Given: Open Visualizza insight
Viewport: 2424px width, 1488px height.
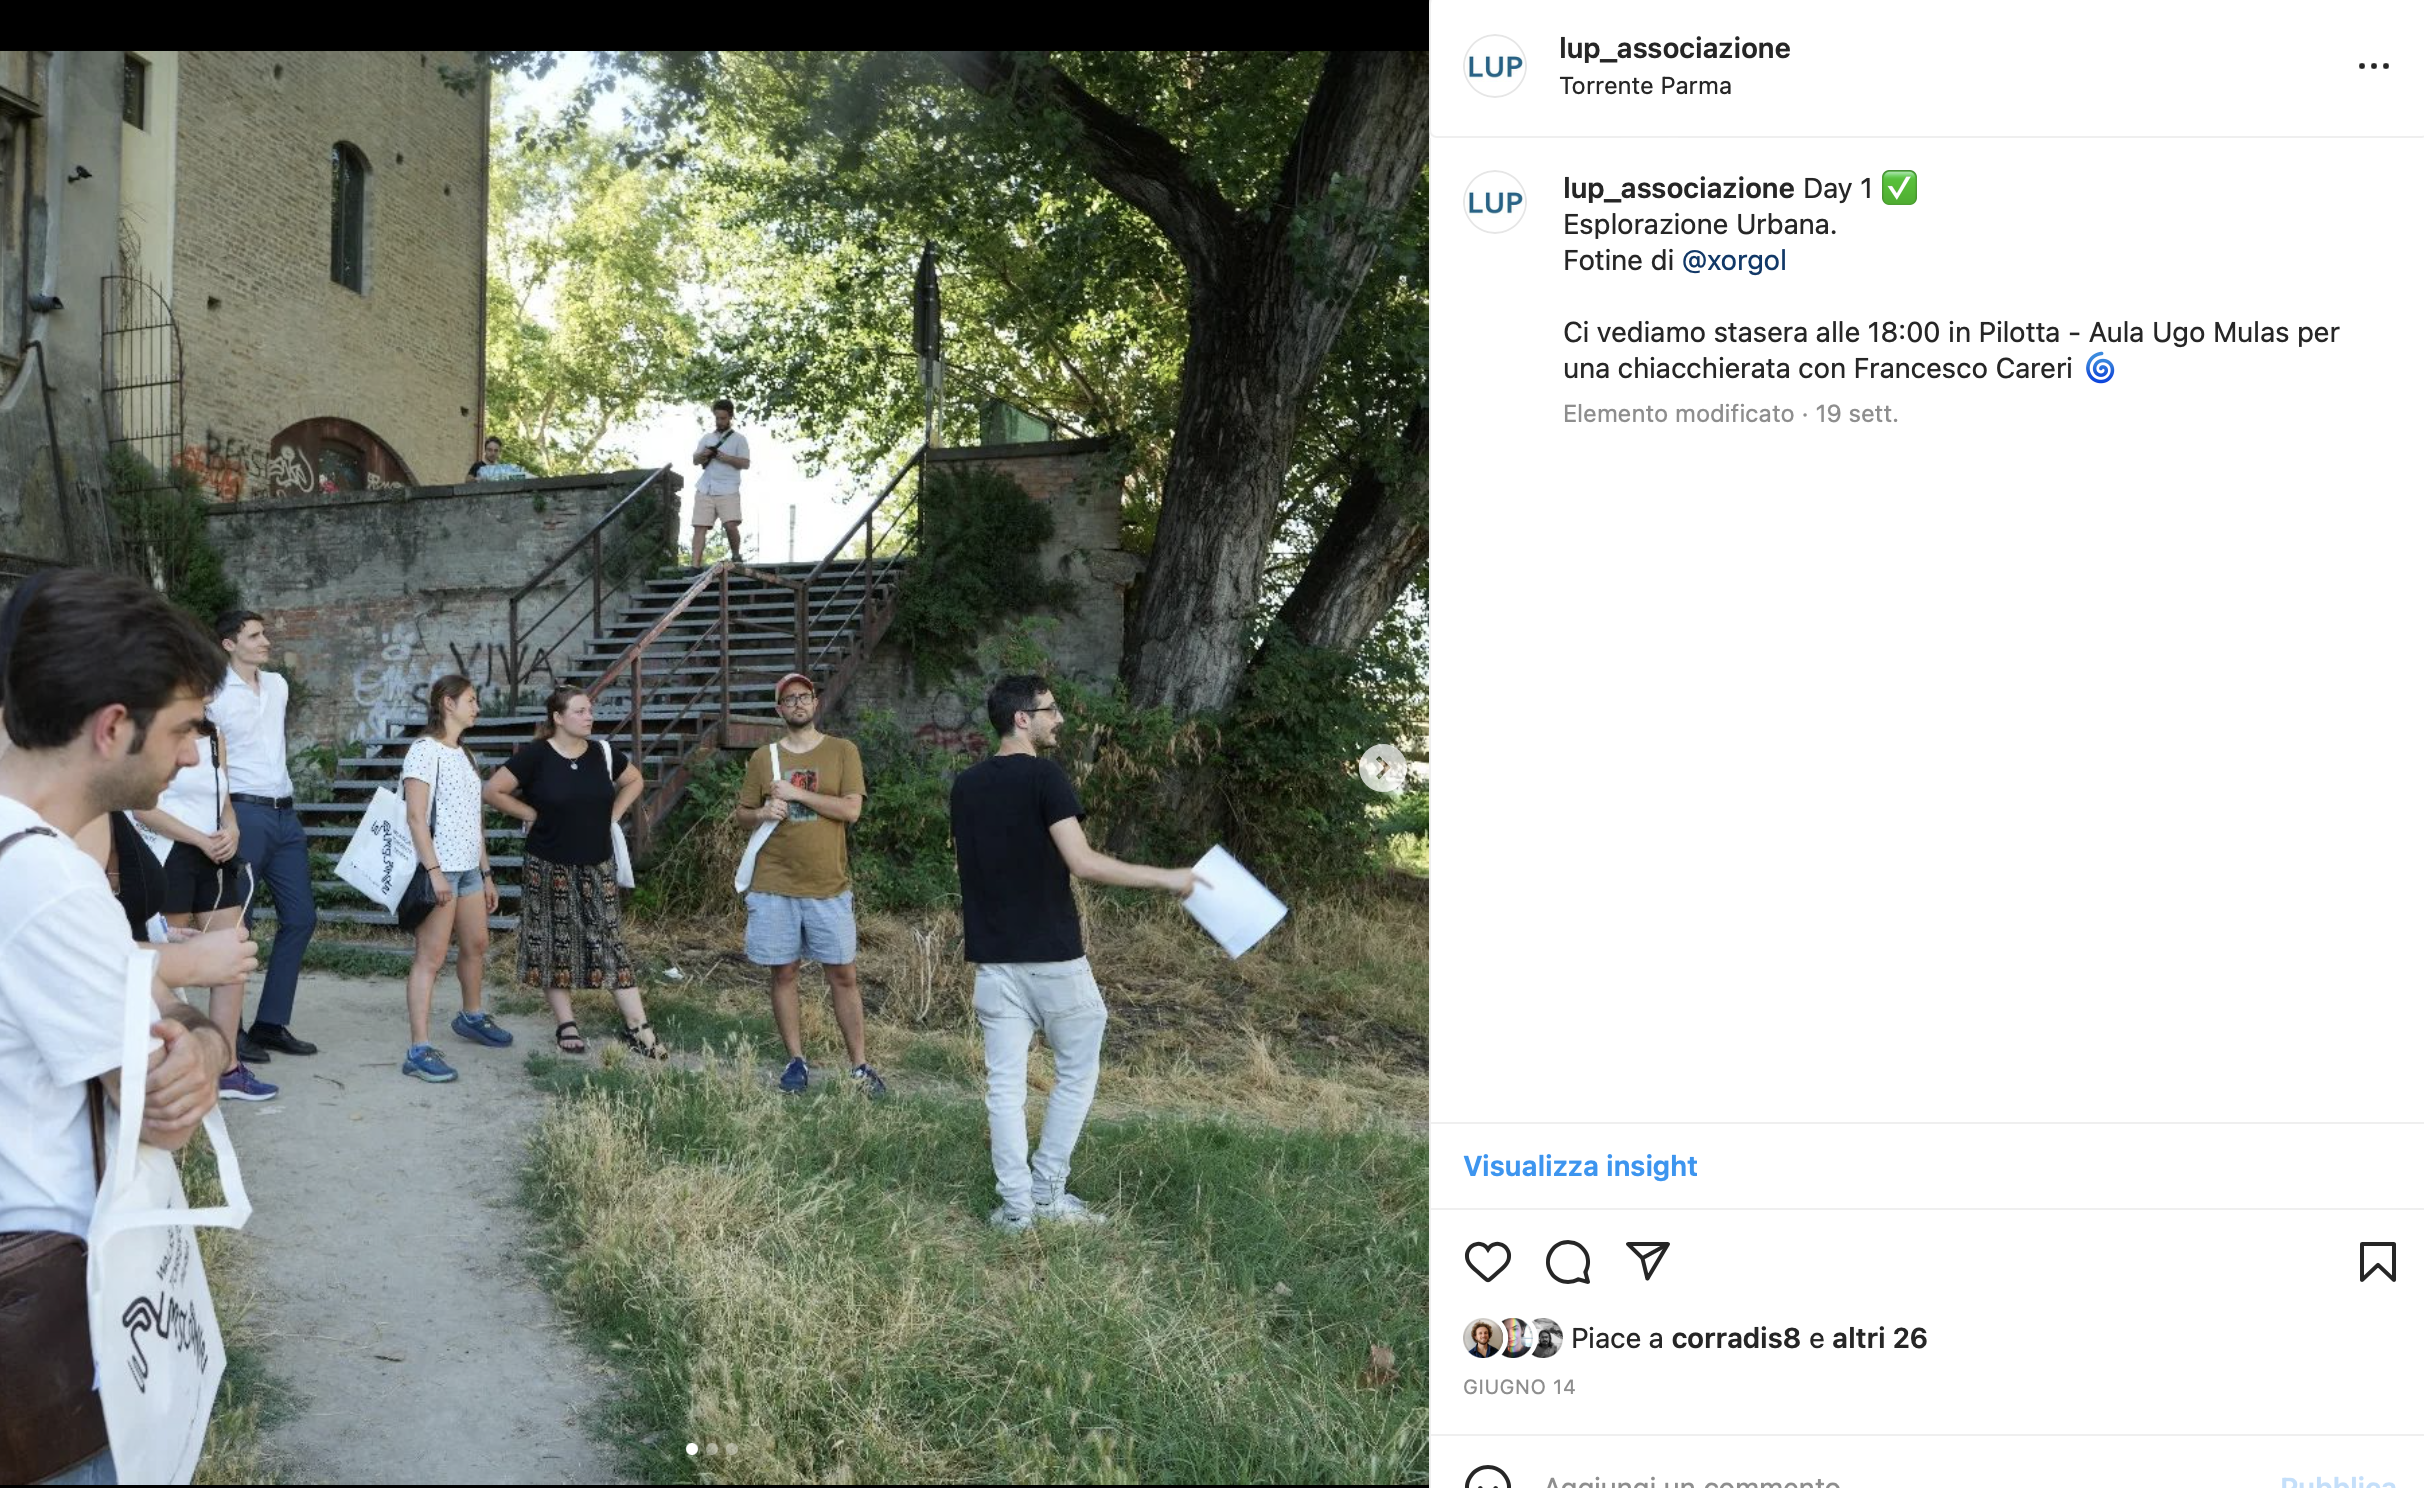Looking at the screenshot, I should coord(1580,1166).
